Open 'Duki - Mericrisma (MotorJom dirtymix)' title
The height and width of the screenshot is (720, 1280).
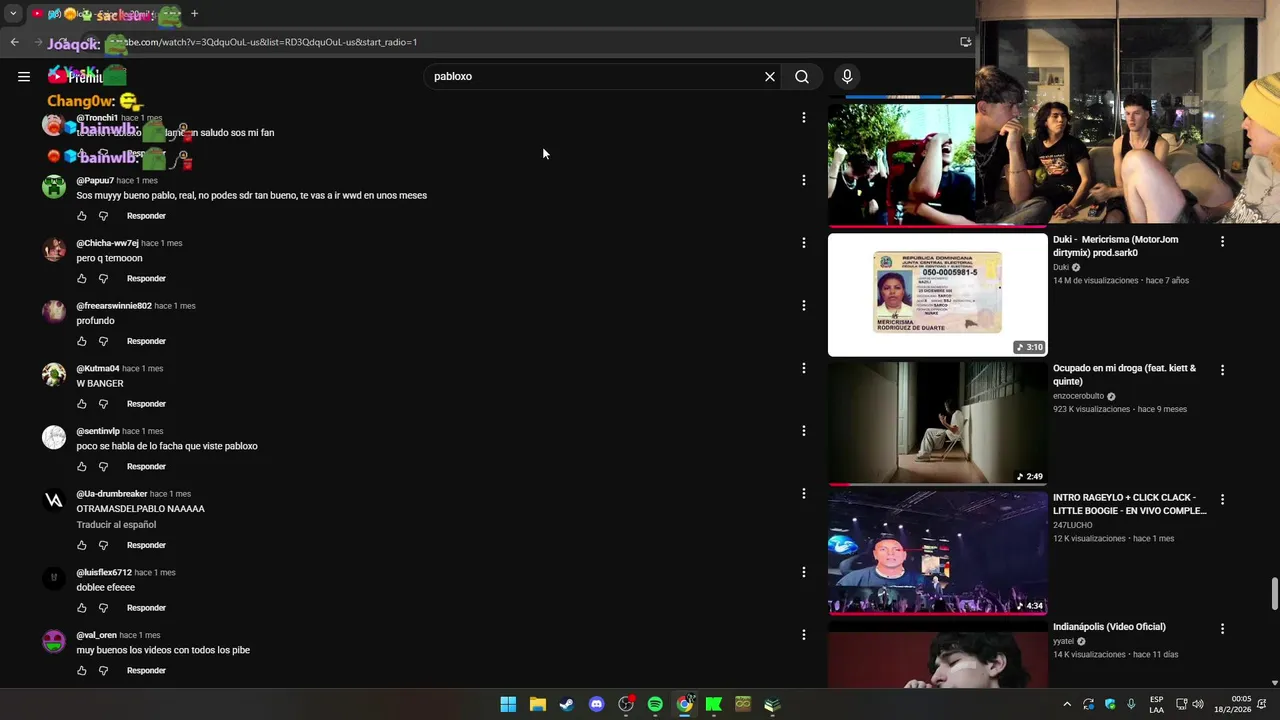pyautogui.click(x=1115, y=246)
